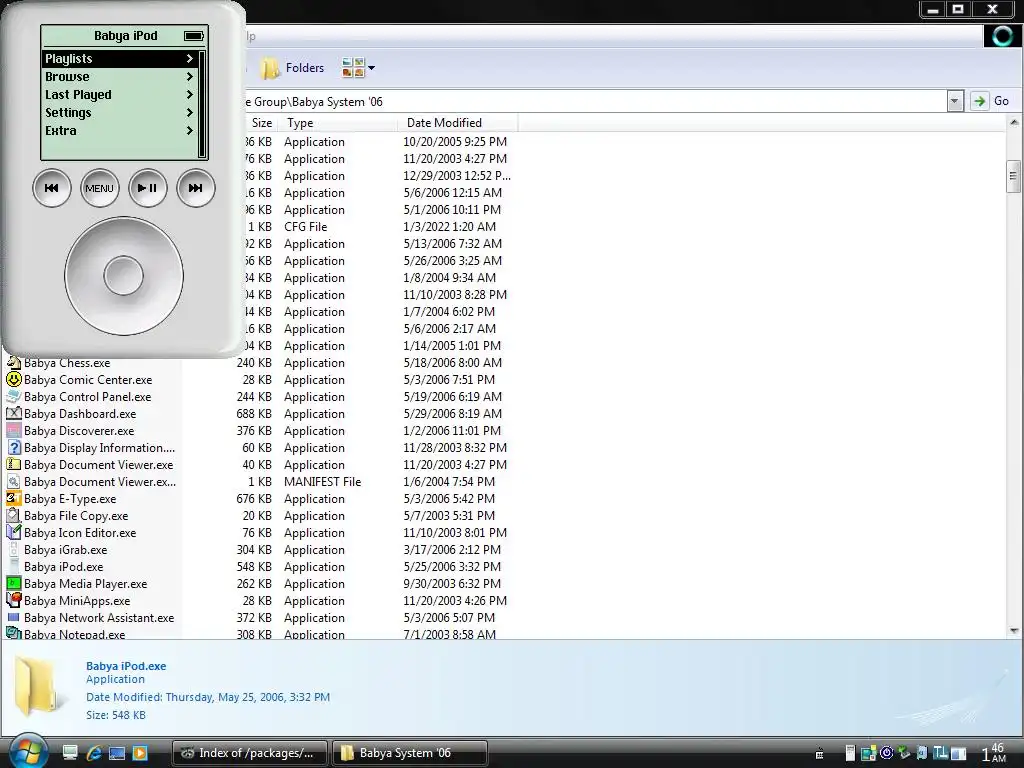The width and height of the screenshot is (1024, 768).
Task: Click Show Desktop quick launch icon
Action: pyautogui.click(x=70, y=753)
